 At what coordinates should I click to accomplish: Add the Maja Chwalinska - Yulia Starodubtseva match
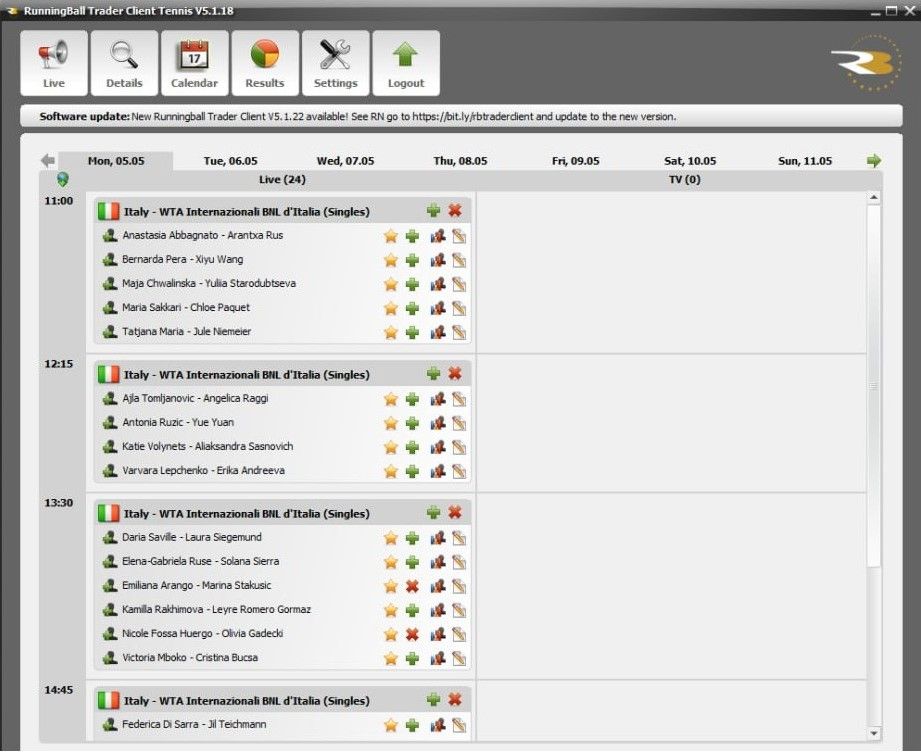coord(412,284)
